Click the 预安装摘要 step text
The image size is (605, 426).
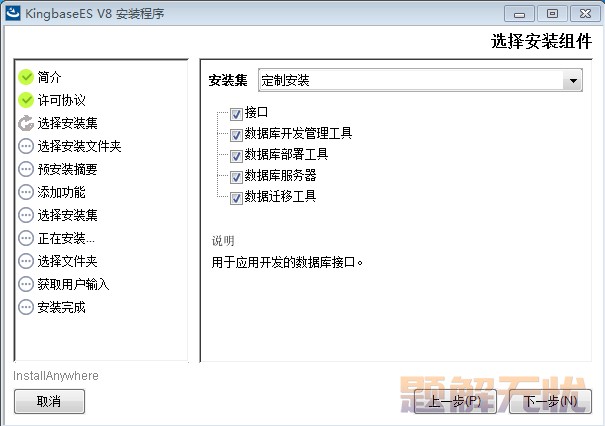(68, 169)
